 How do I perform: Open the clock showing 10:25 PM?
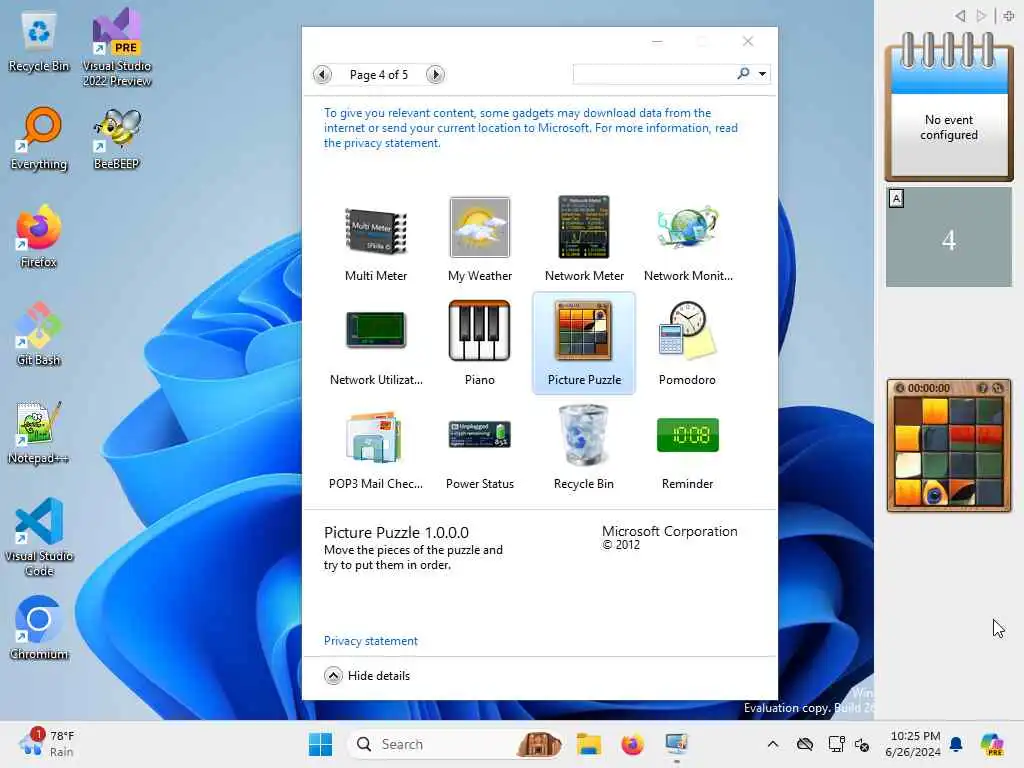coord(914,744)
